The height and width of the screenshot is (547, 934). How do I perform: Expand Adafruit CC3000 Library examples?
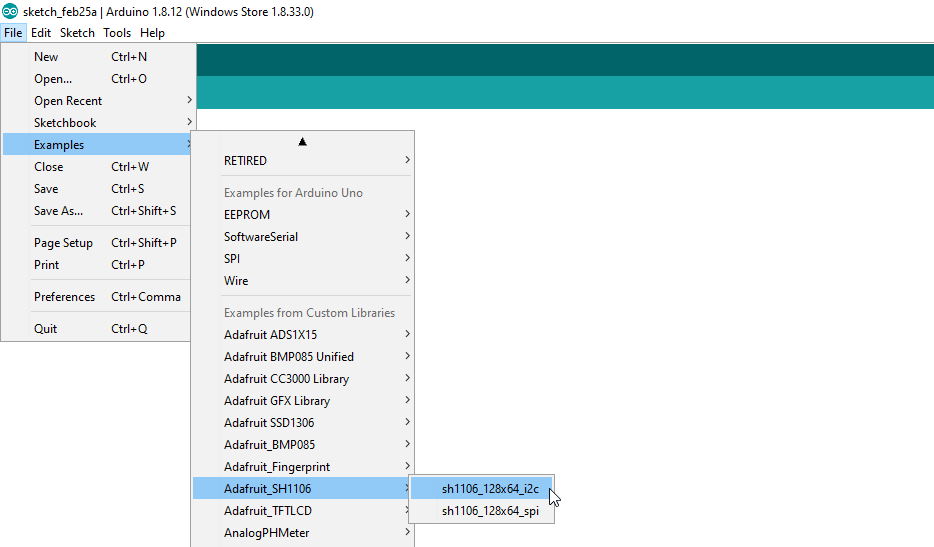303,379
